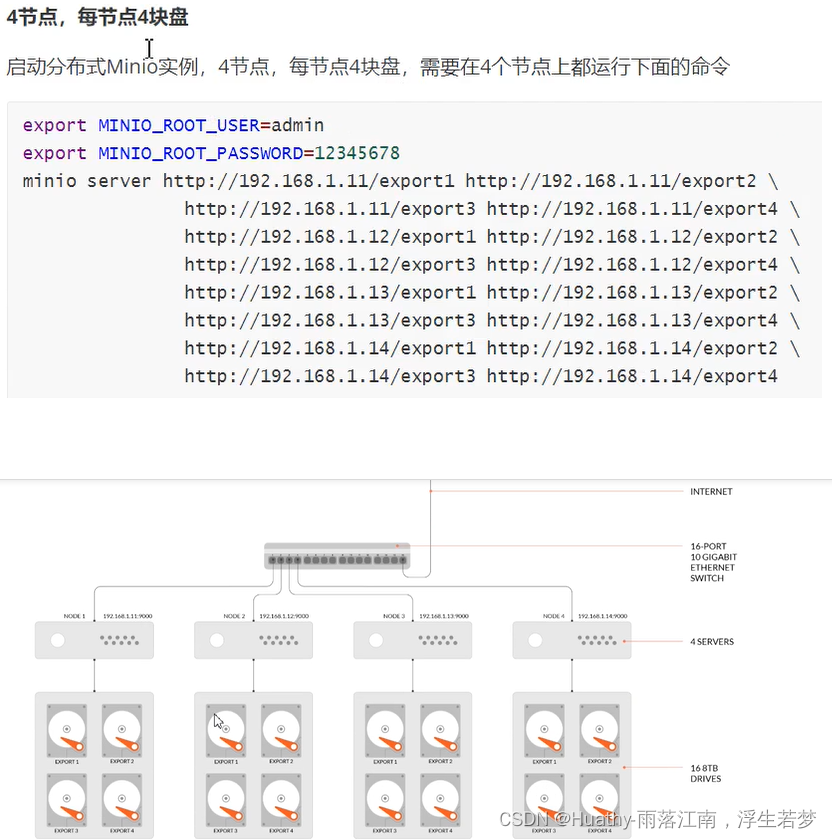Click the 16 8TB DRIVES label annotation

(x=705, y=773)
